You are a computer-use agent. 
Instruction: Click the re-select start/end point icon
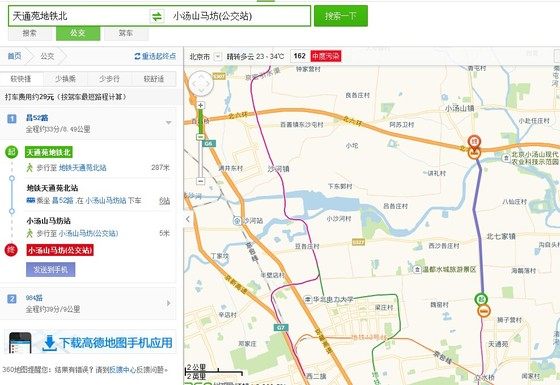click(x=138, y=56)
